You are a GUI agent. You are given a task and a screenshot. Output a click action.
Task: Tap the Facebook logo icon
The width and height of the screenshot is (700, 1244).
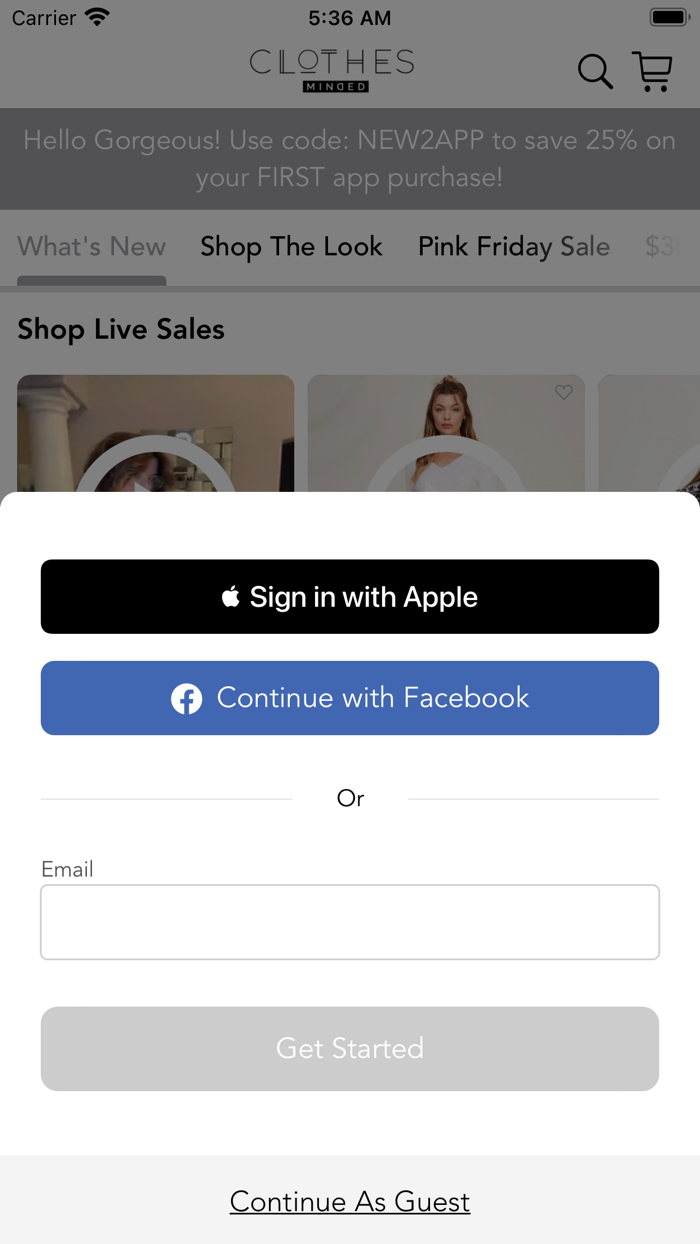click(186, 698)
